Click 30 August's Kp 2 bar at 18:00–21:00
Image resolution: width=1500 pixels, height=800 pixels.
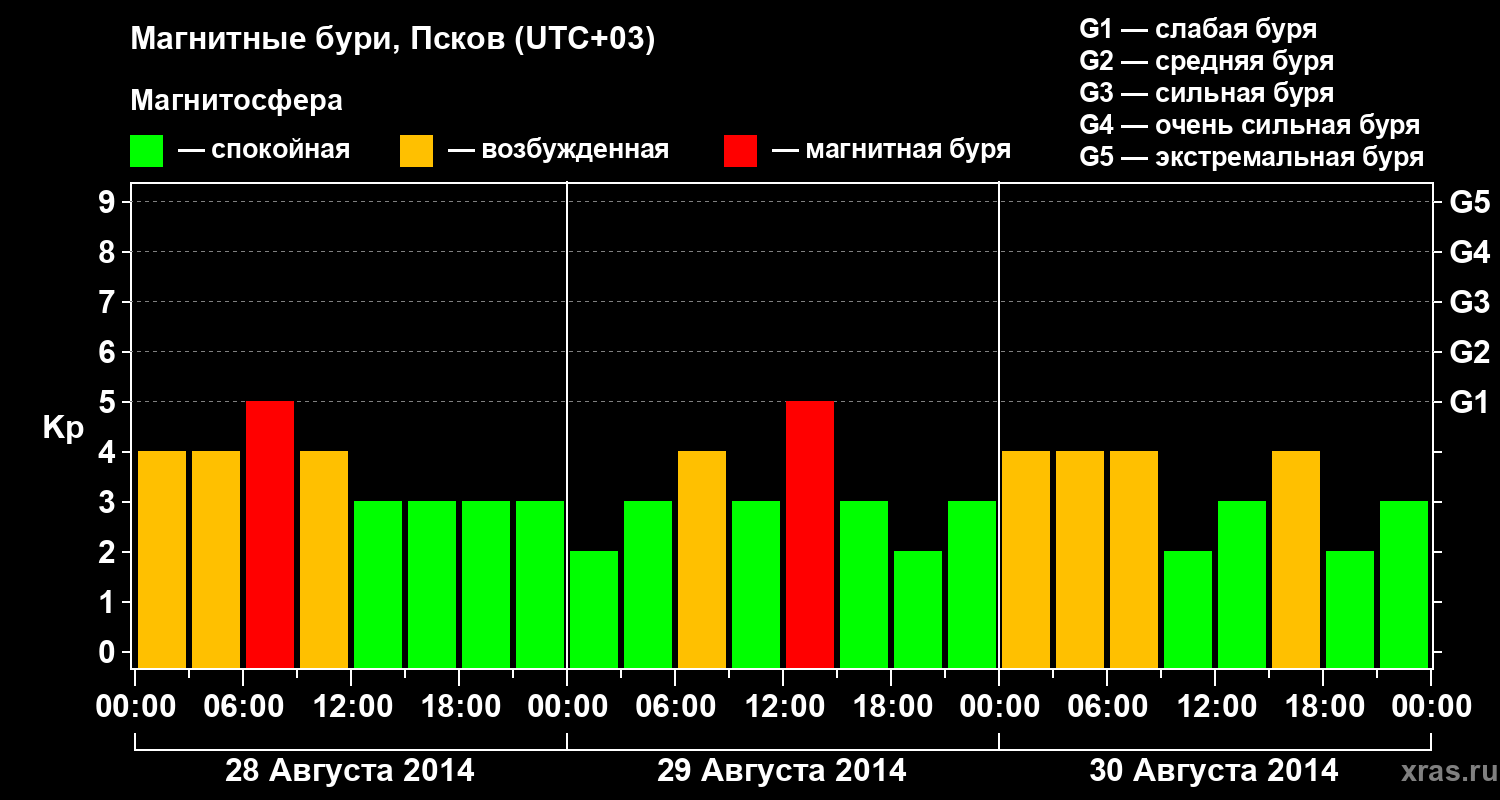pos(1350,609)
